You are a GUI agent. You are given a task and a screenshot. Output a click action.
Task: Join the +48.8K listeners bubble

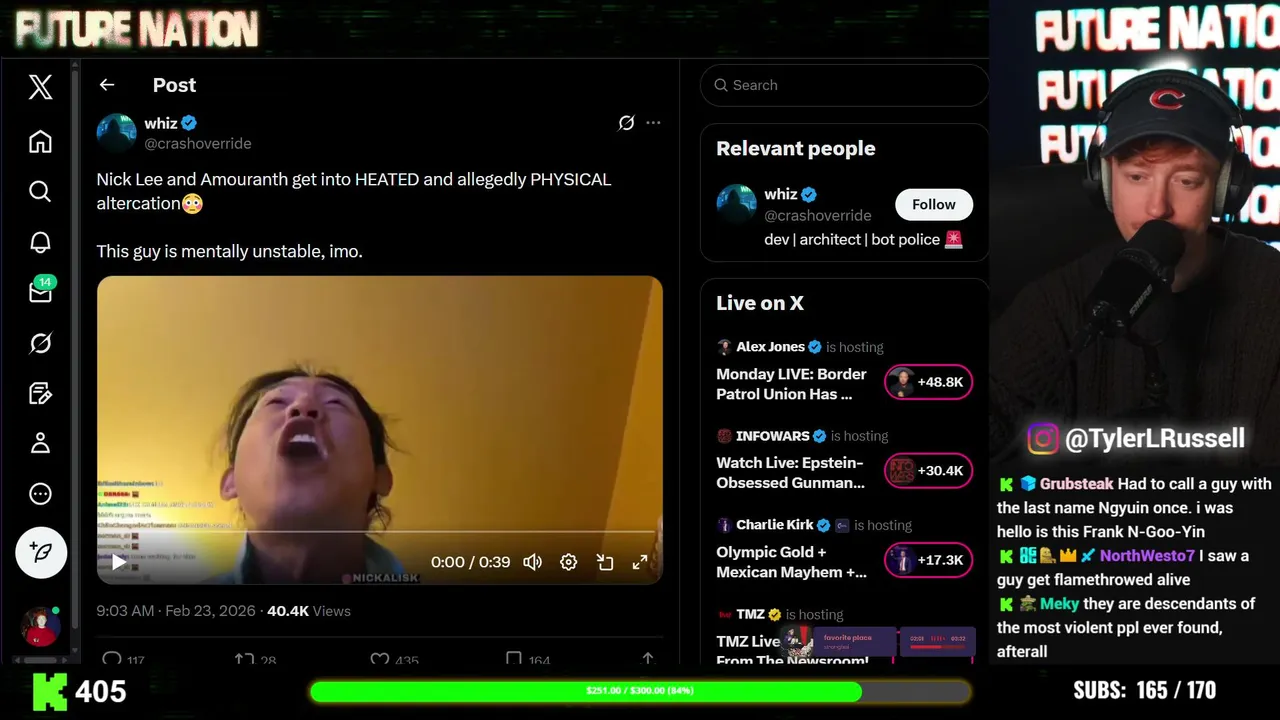click(x=928, y=382)
